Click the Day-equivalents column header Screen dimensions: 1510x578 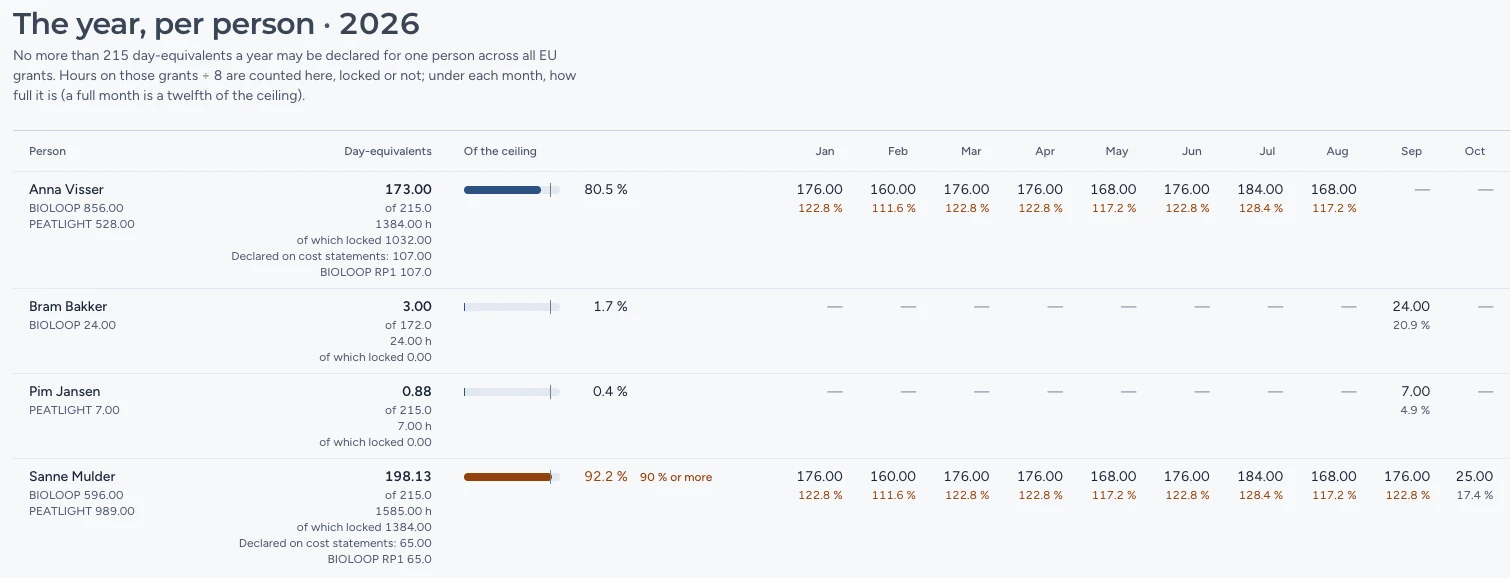point(388,151)
